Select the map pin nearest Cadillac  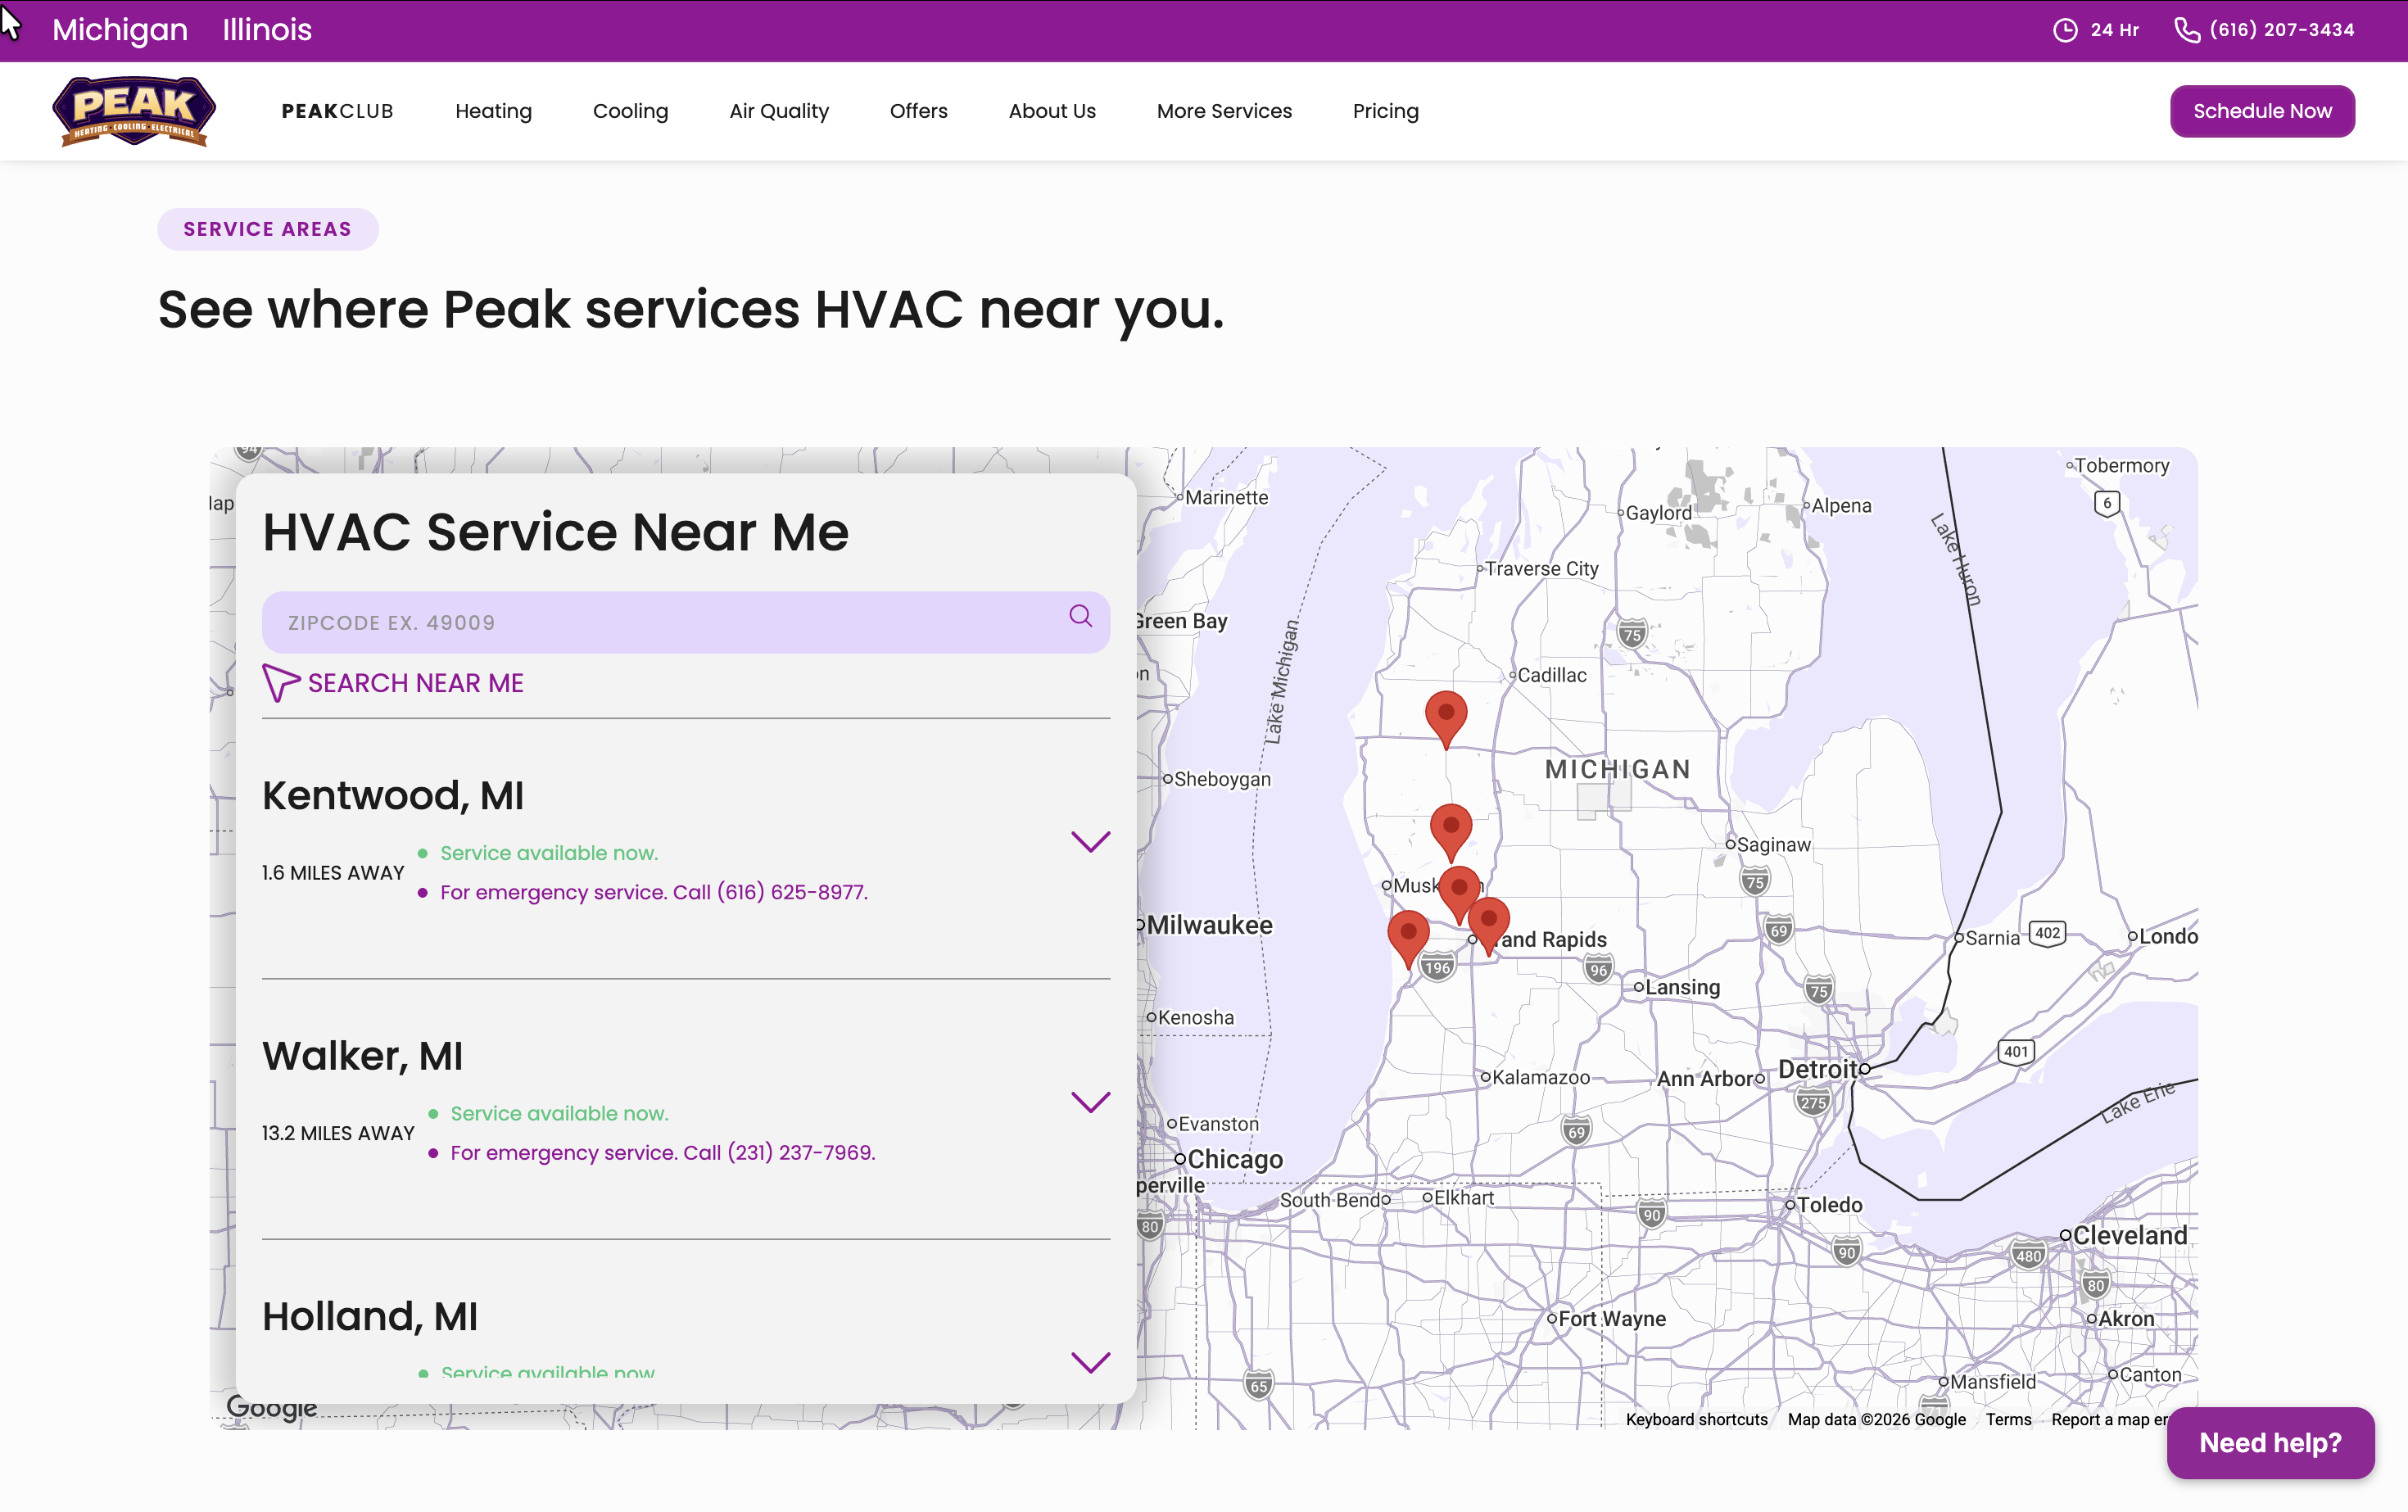click(x=1446, y=719)
